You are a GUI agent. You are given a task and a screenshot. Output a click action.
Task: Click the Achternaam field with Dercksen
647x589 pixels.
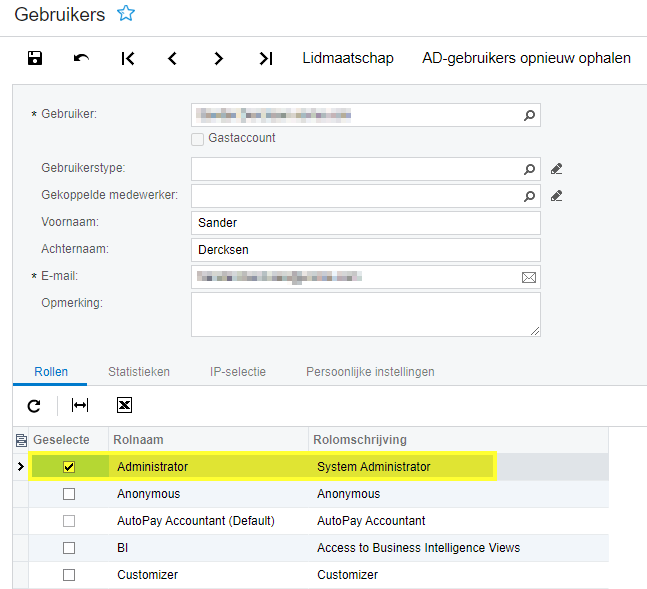pyautogui.click(x=366, y=250)
